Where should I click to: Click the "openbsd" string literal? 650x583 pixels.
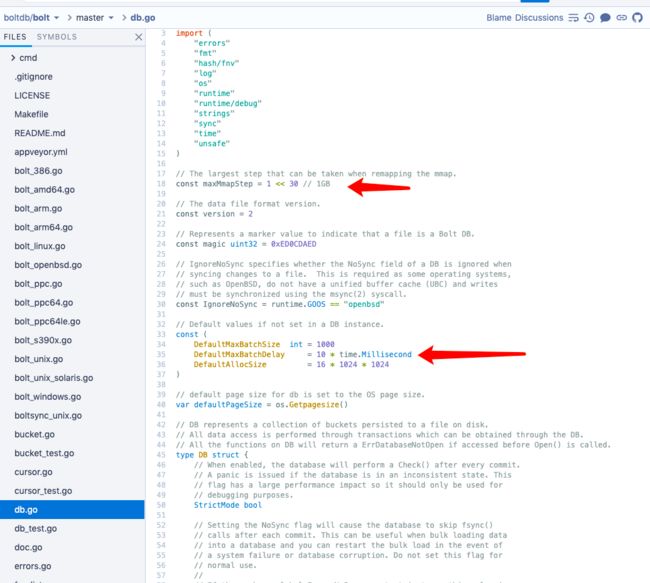(x=364, y=304)
